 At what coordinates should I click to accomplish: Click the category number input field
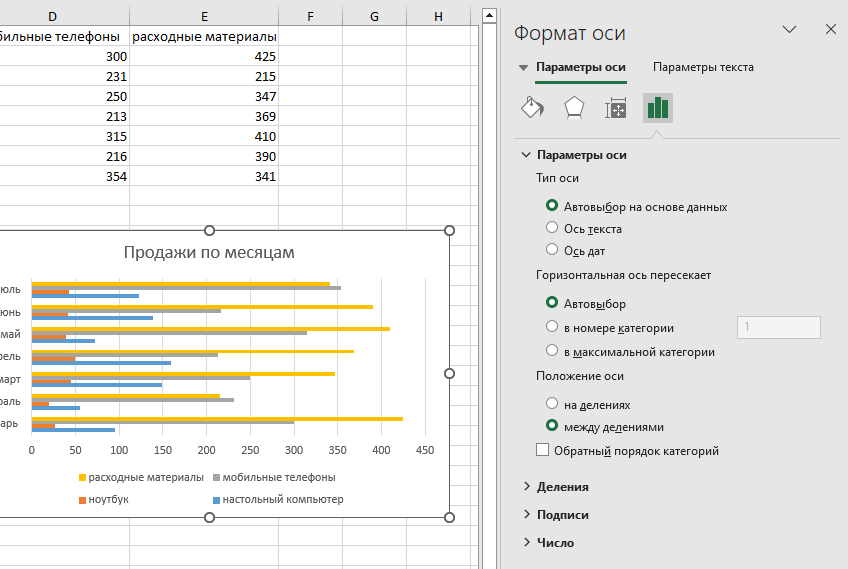777,328
